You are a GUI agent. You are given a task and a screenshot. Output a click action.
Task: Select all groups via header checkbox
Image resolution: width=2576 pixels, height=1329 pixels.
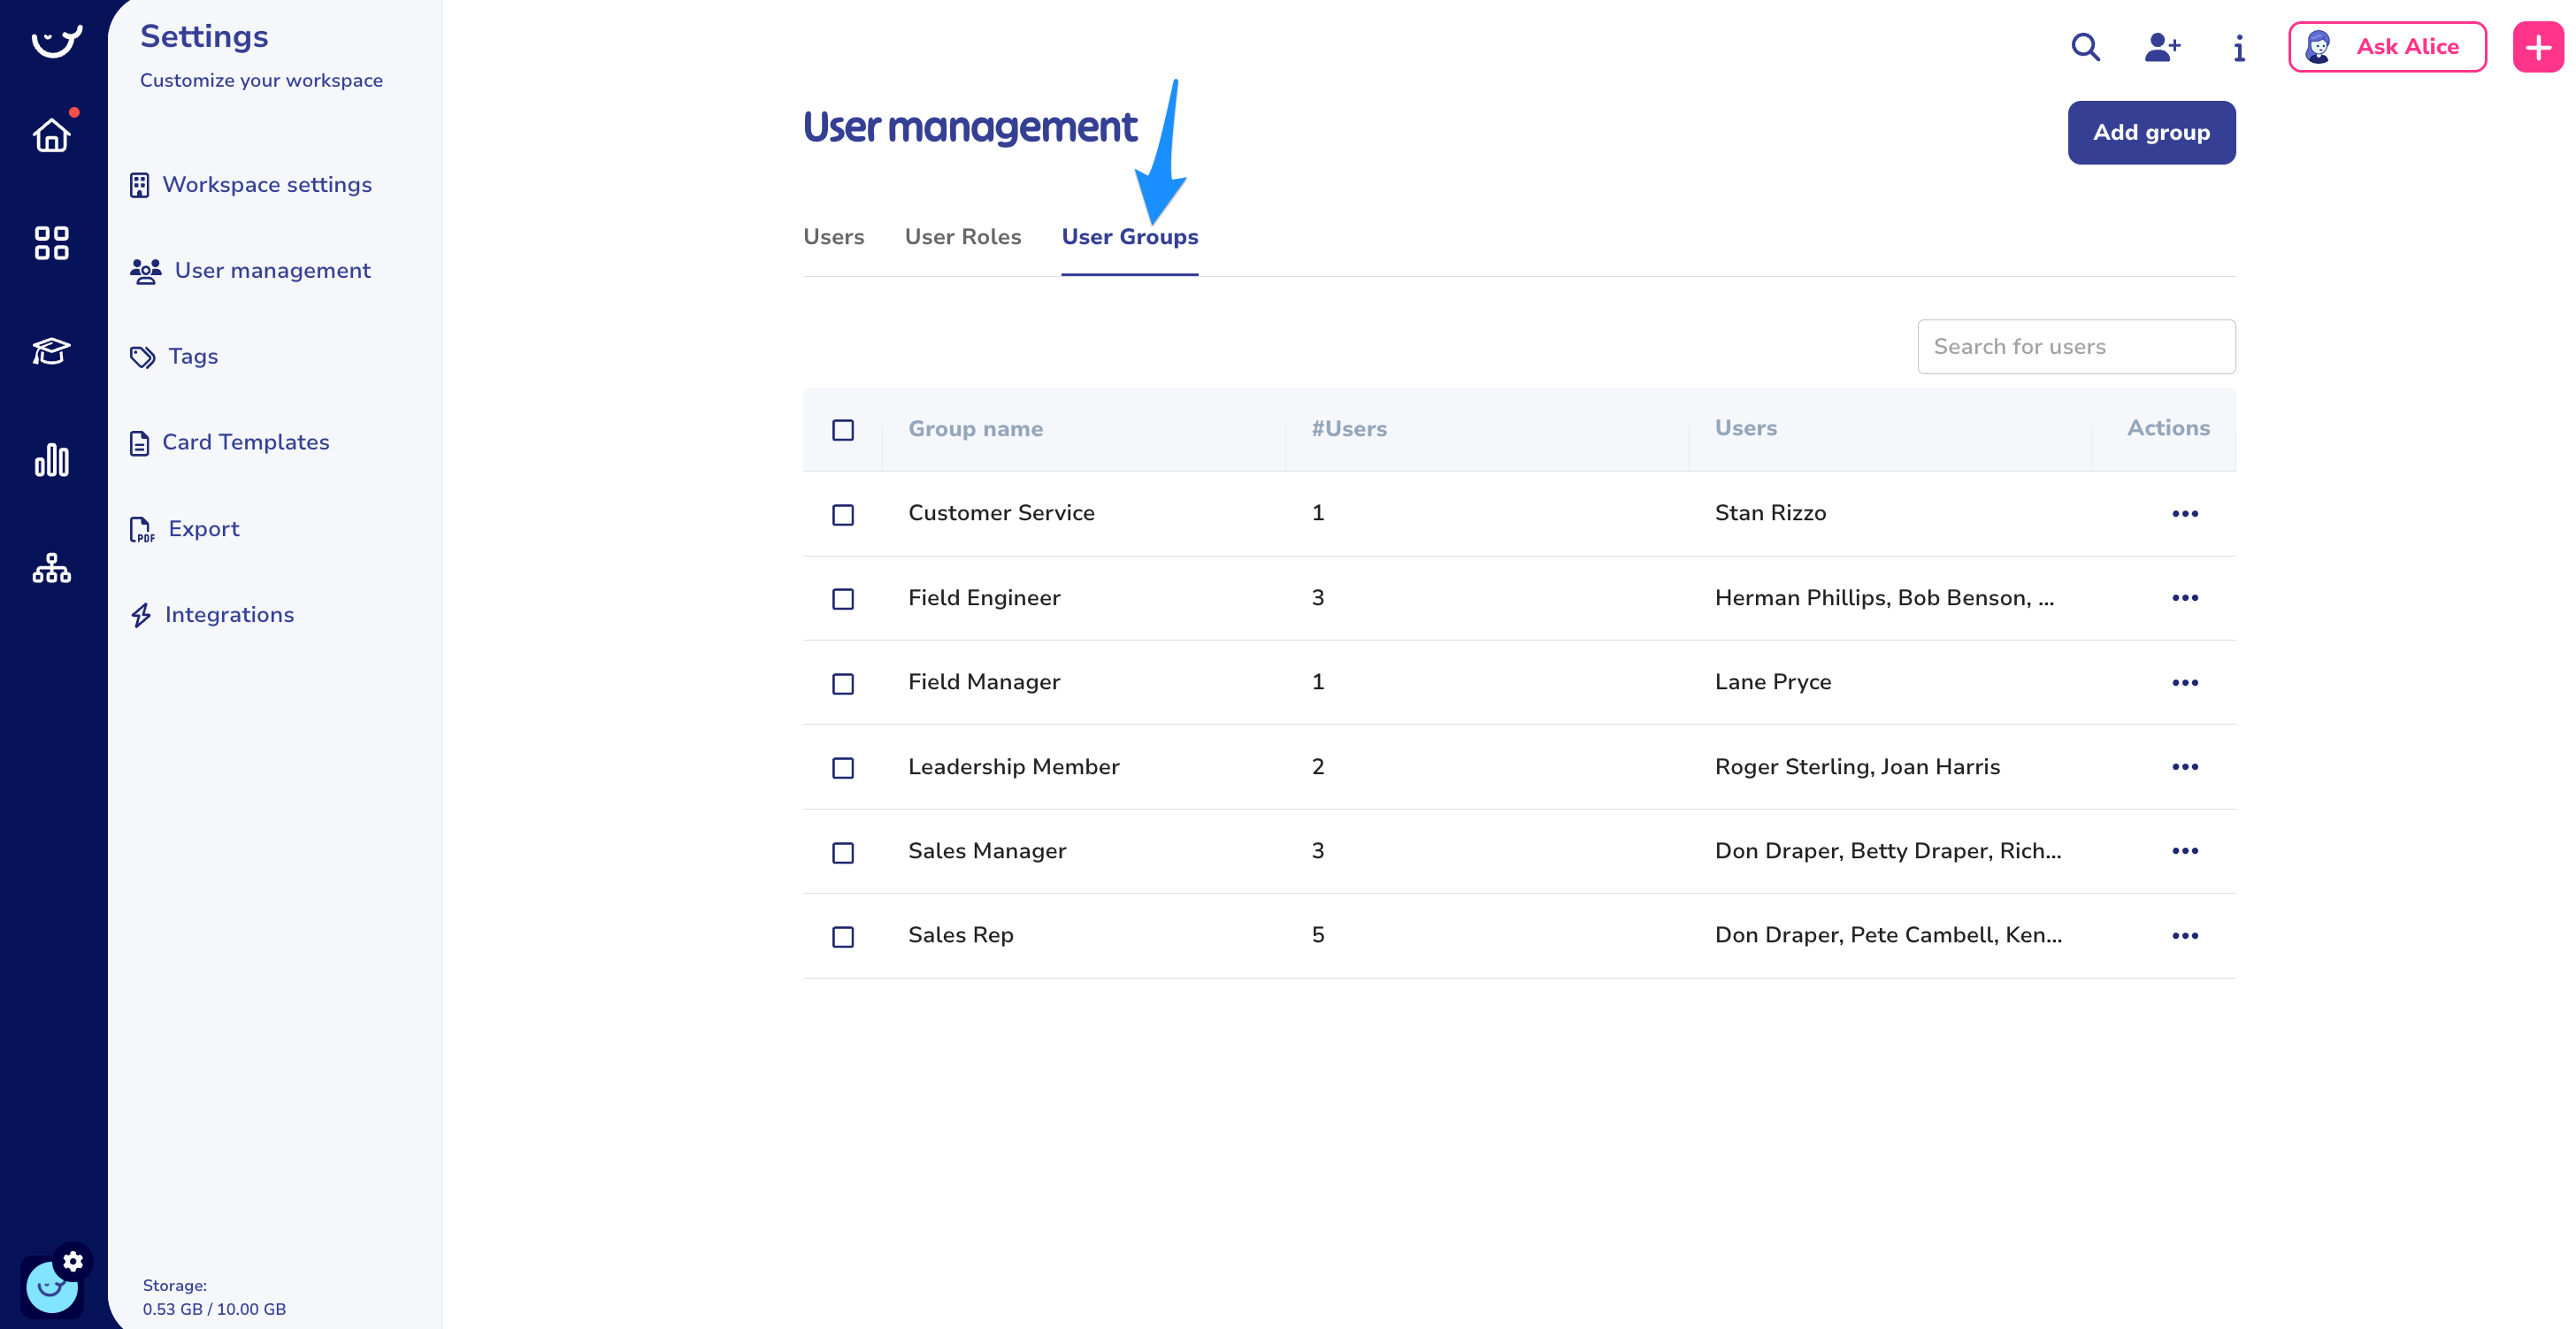843,430
